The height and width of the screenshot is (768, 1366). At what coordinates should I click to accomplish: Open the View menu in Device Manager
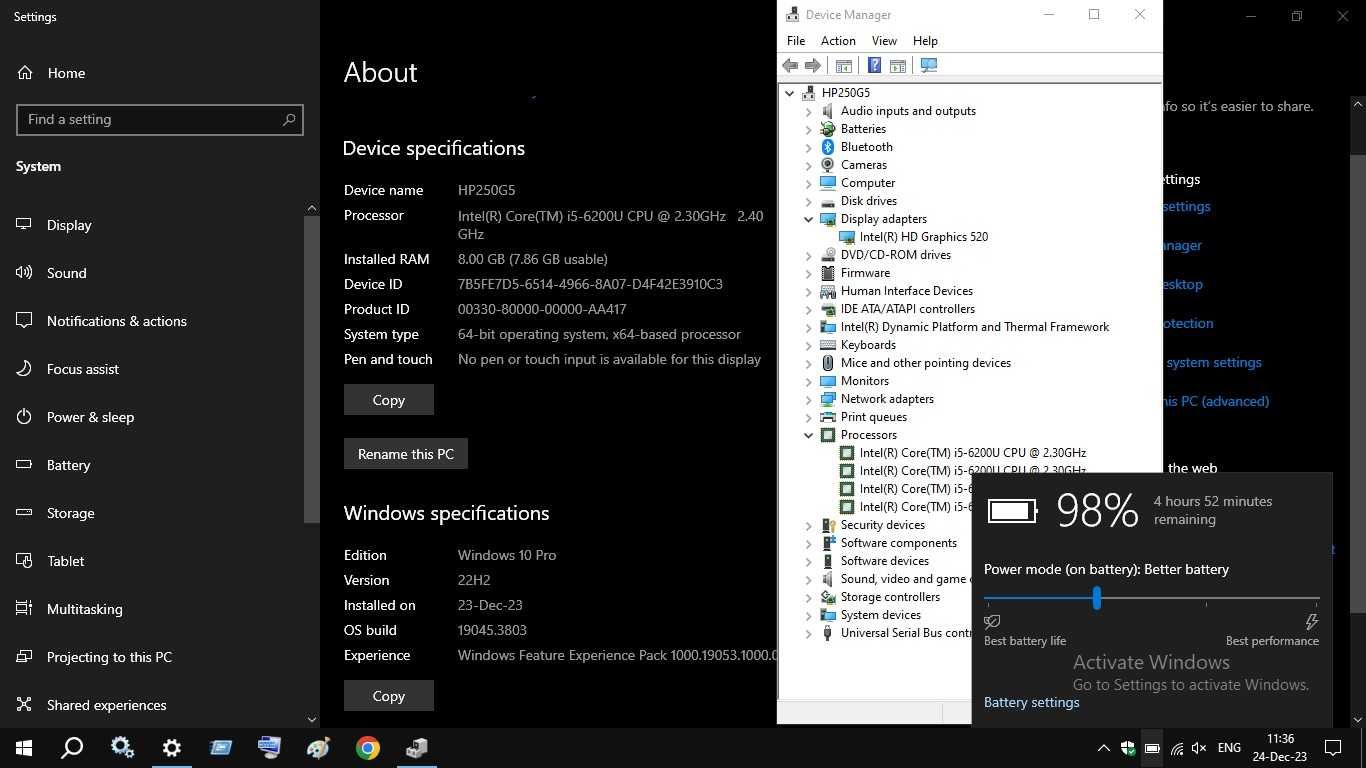(x=884, y=41)
